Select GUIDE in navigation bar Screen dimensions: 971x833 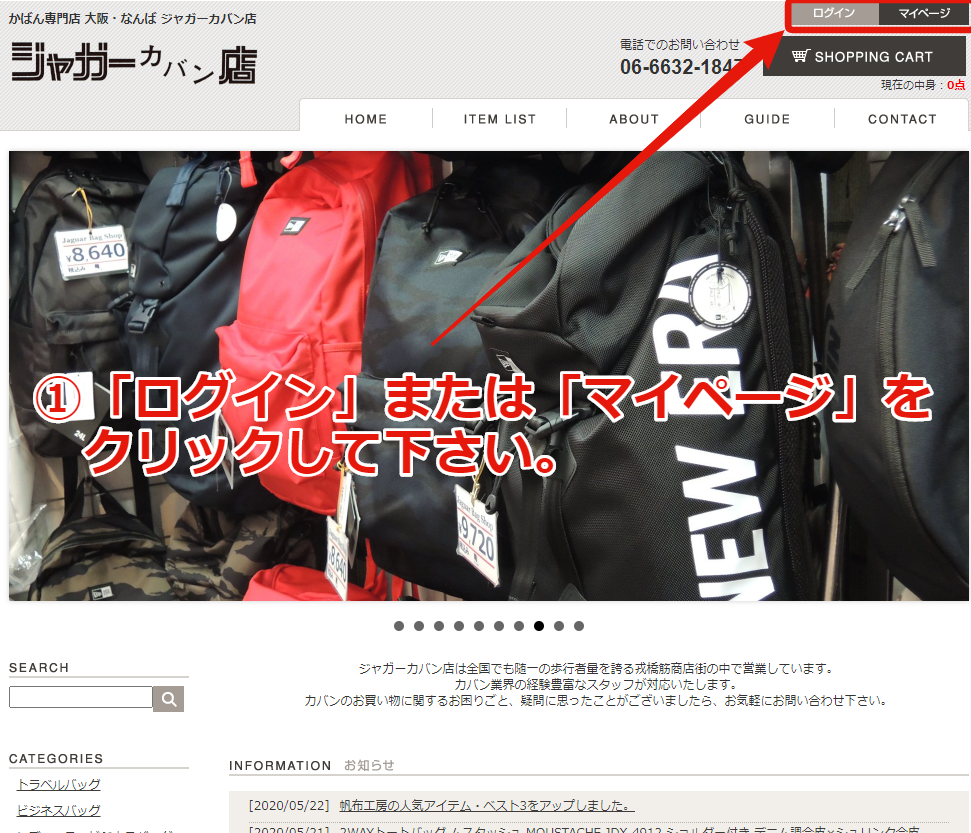pos(767,119)
